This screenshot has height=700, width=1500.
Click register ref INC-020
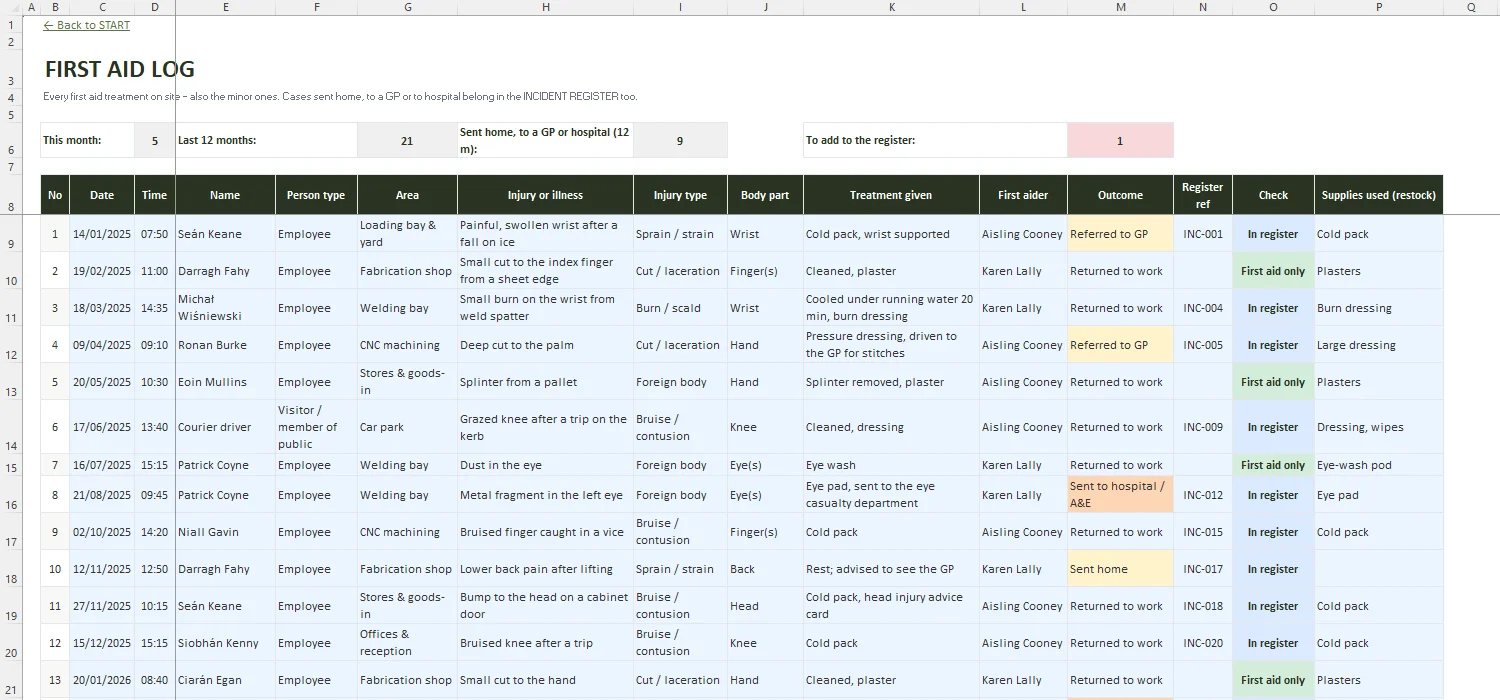coord(1202,643)
